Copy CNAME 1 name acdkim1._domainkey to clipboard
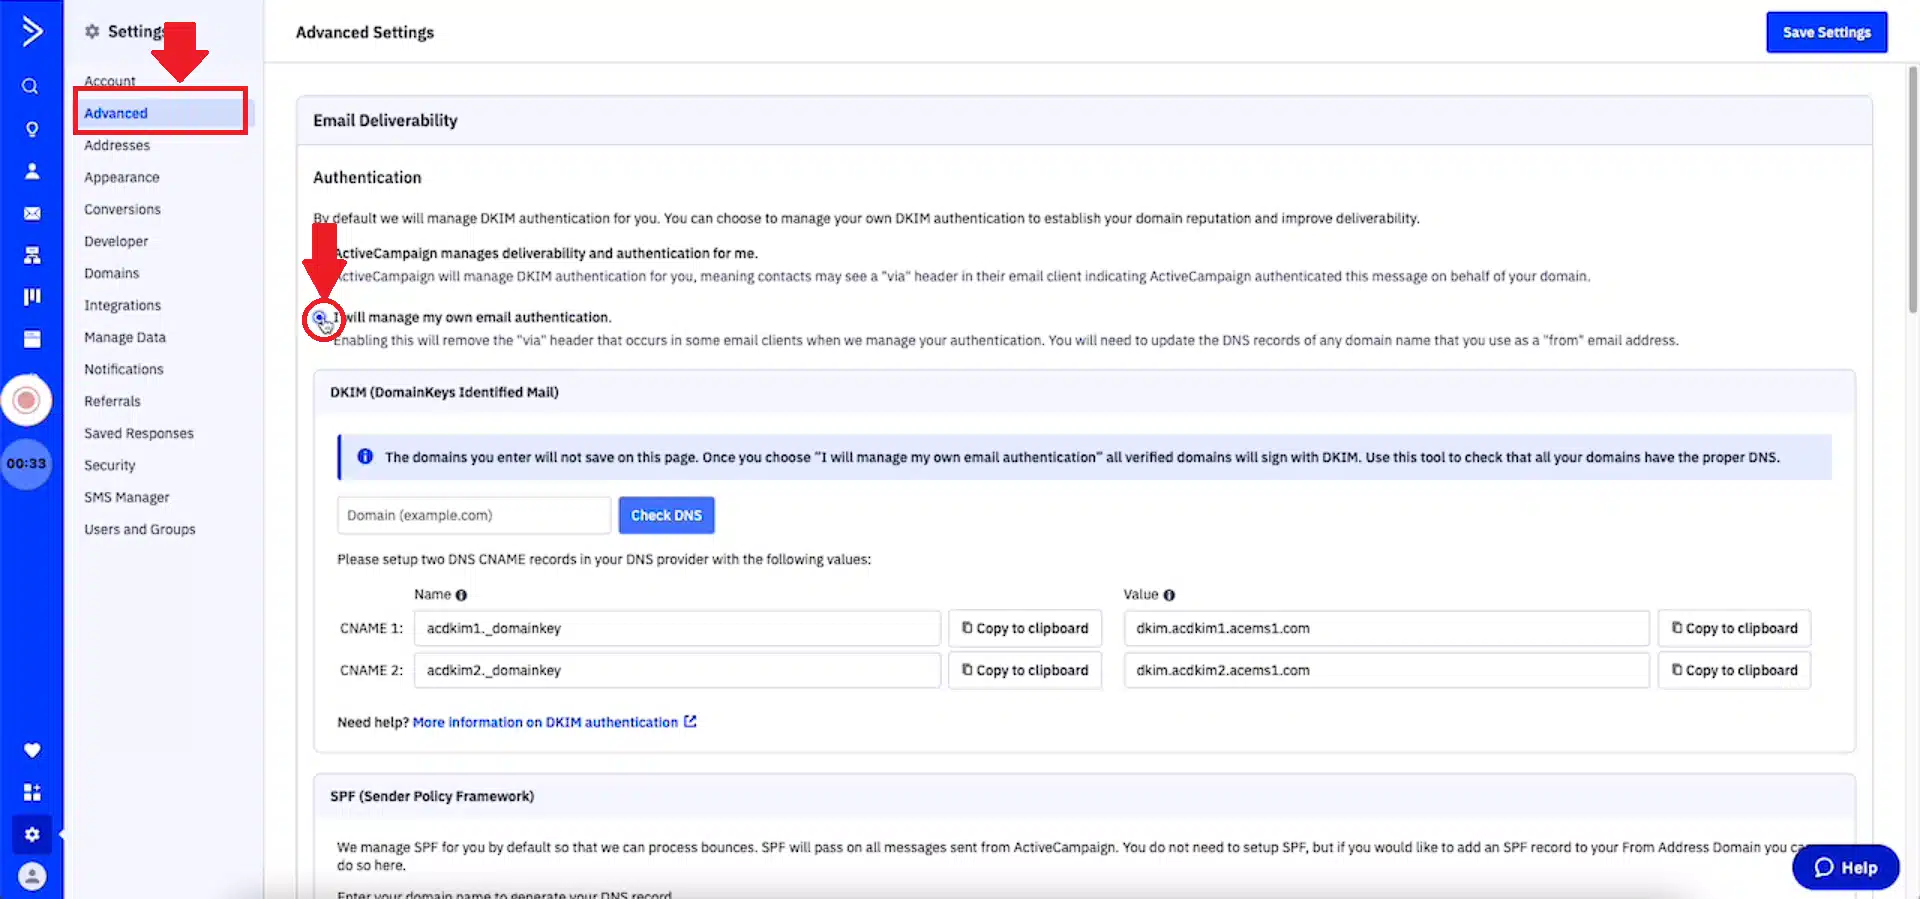 coord(1025,628)
